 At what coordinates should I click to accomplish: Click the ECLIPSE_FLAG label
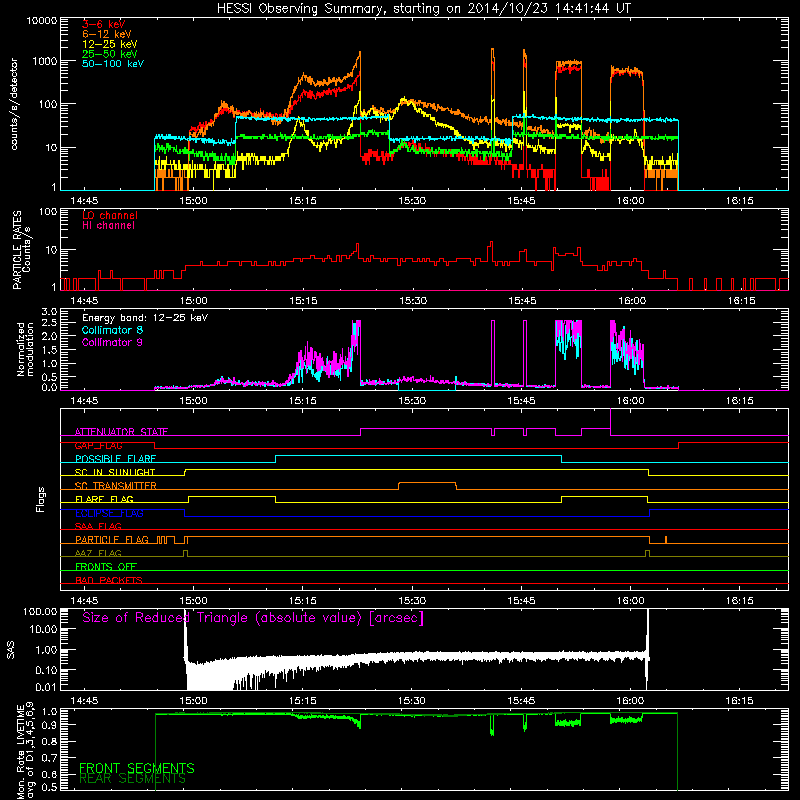(109, 513)
